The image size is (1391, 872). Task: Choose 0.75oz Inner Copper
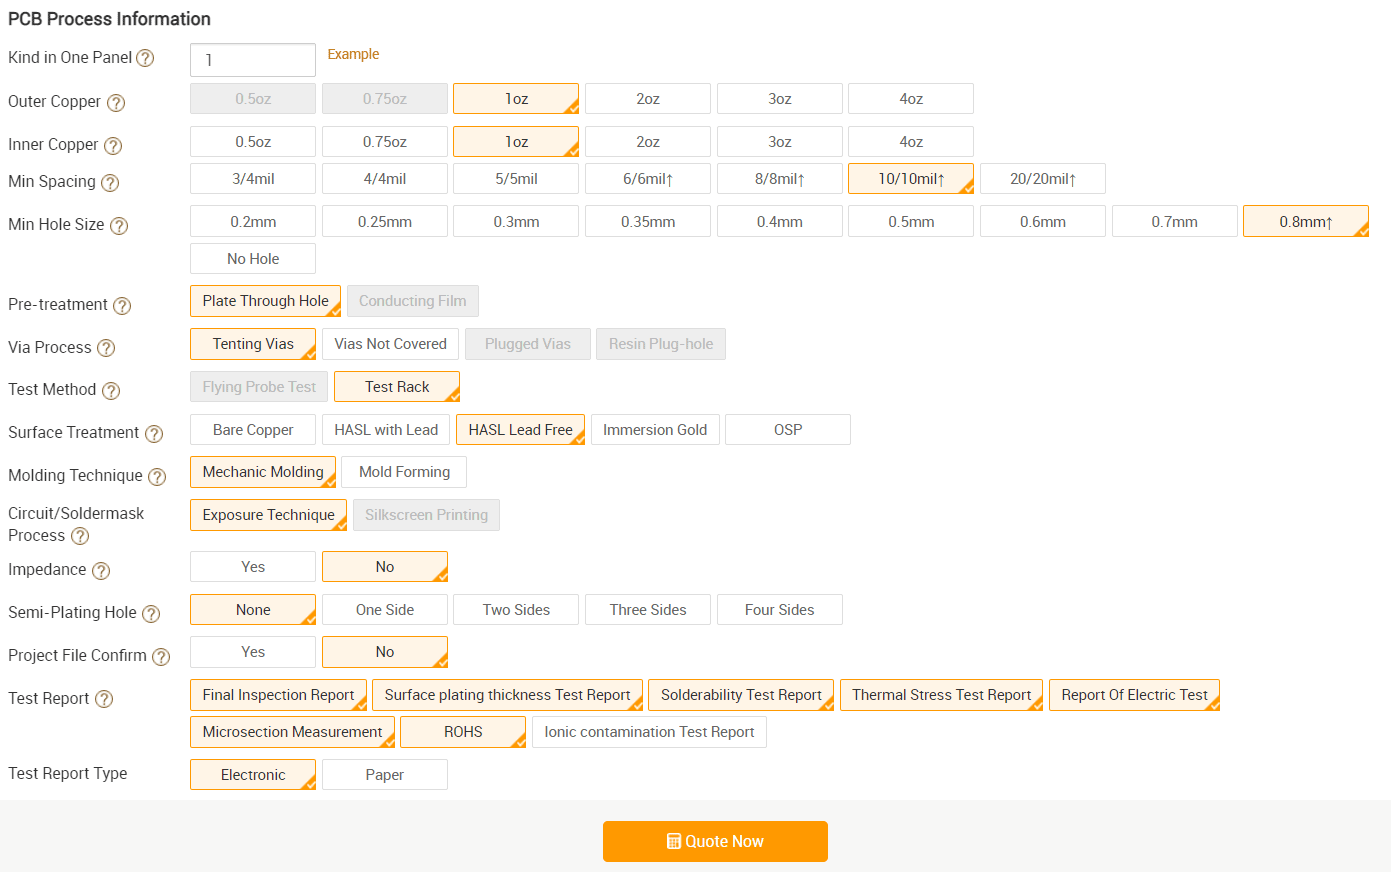click(385, 142)
